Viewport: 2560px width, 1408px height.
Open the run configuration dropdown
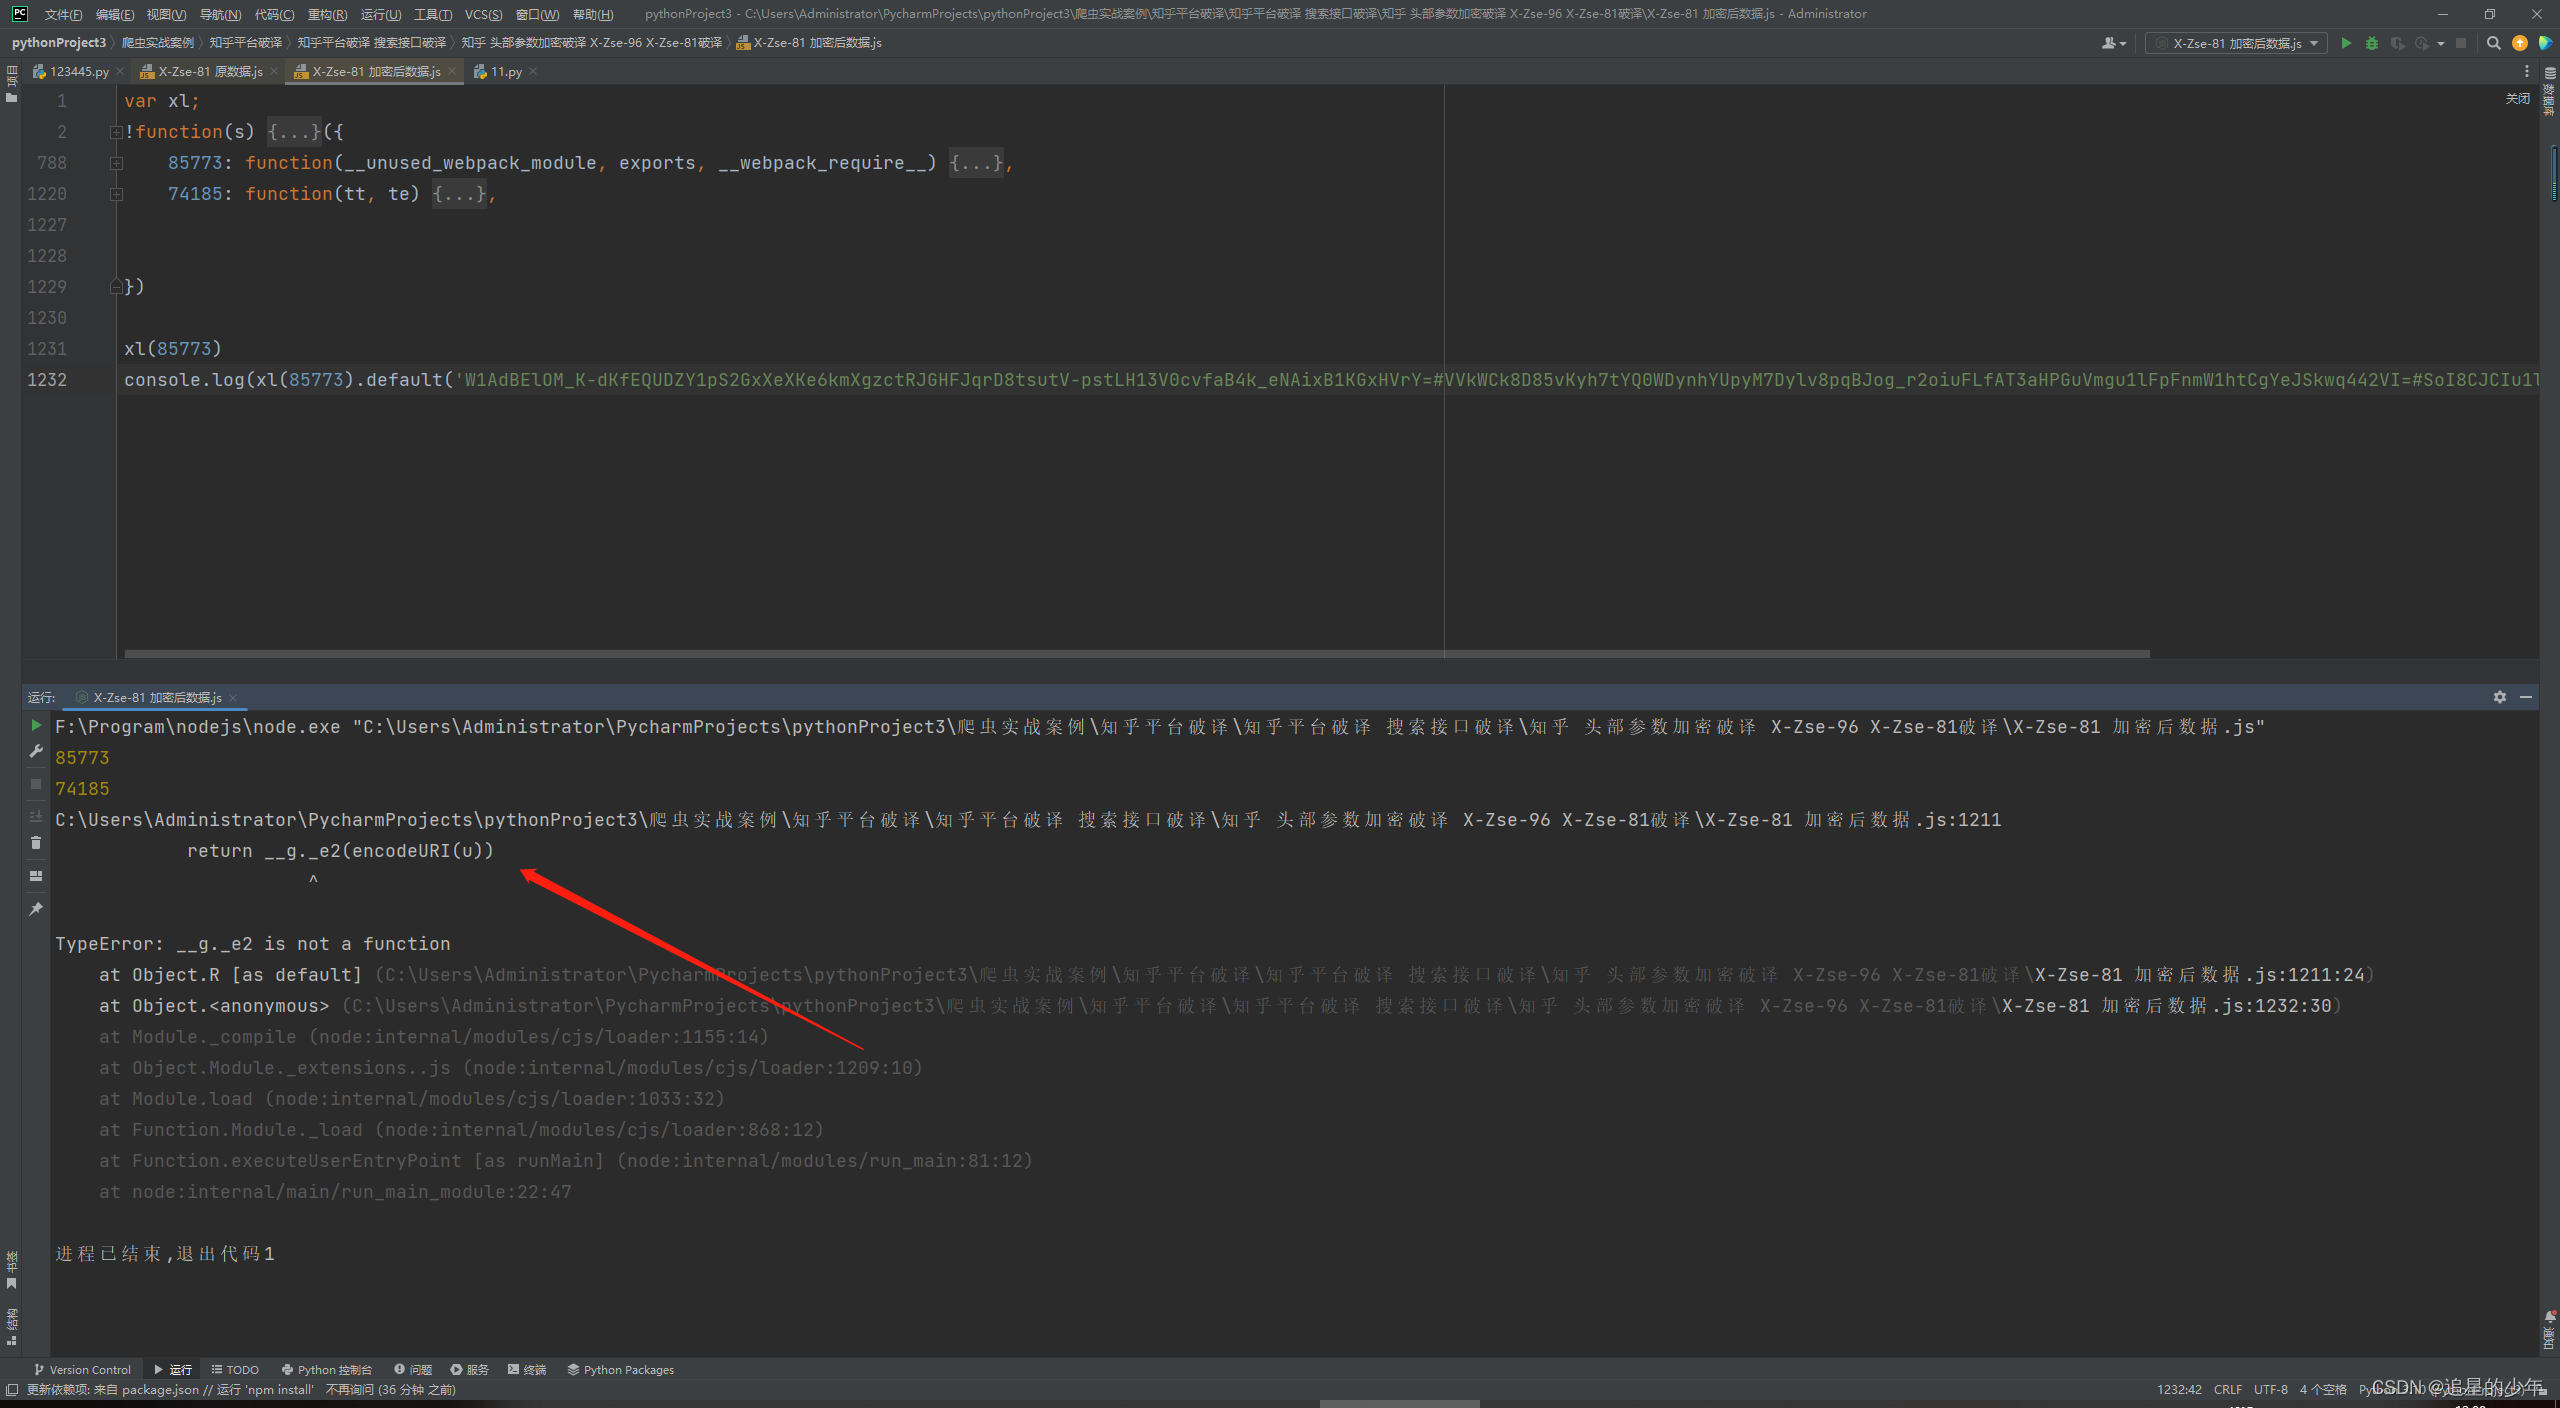coord(2236,43)
